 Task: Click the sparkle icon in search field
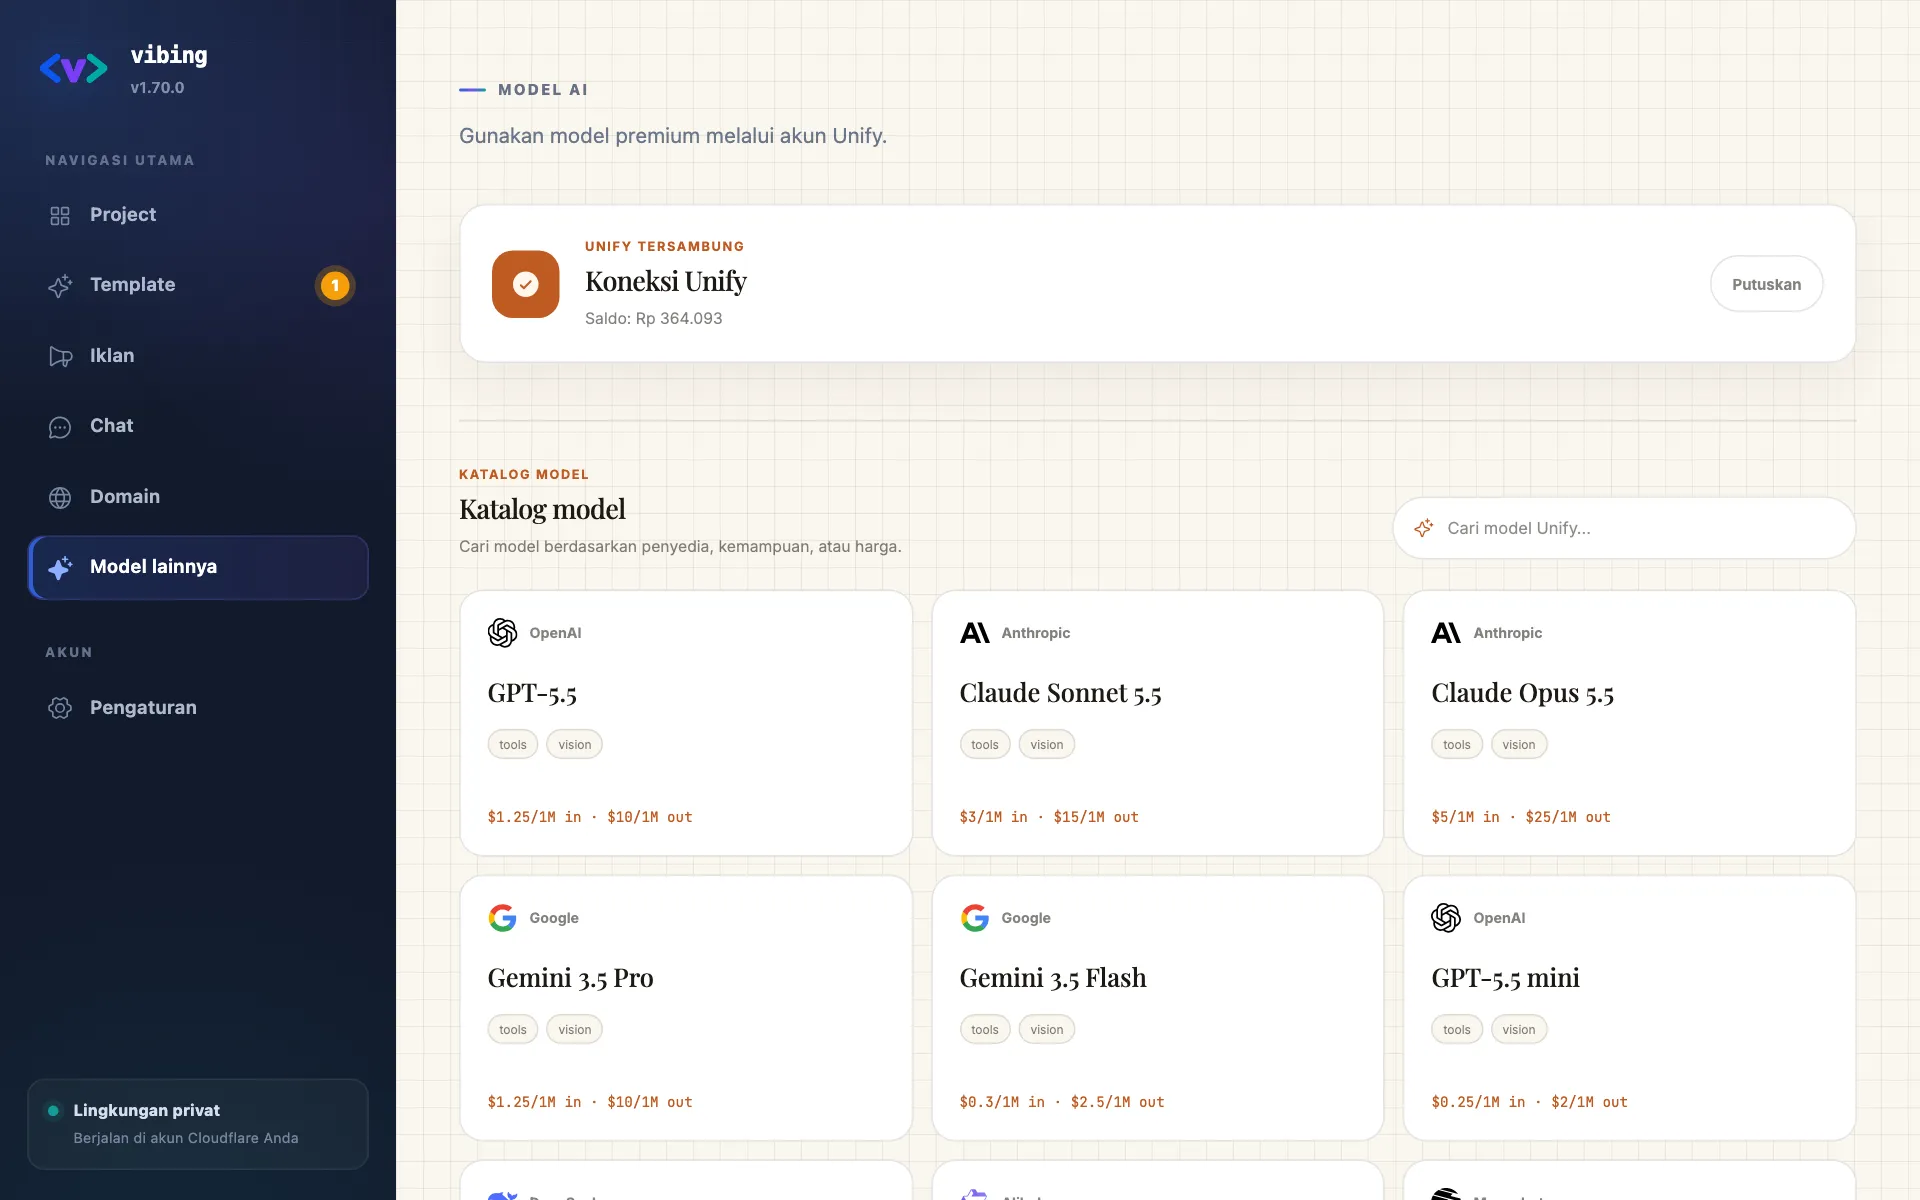(x=1424, y=528)
